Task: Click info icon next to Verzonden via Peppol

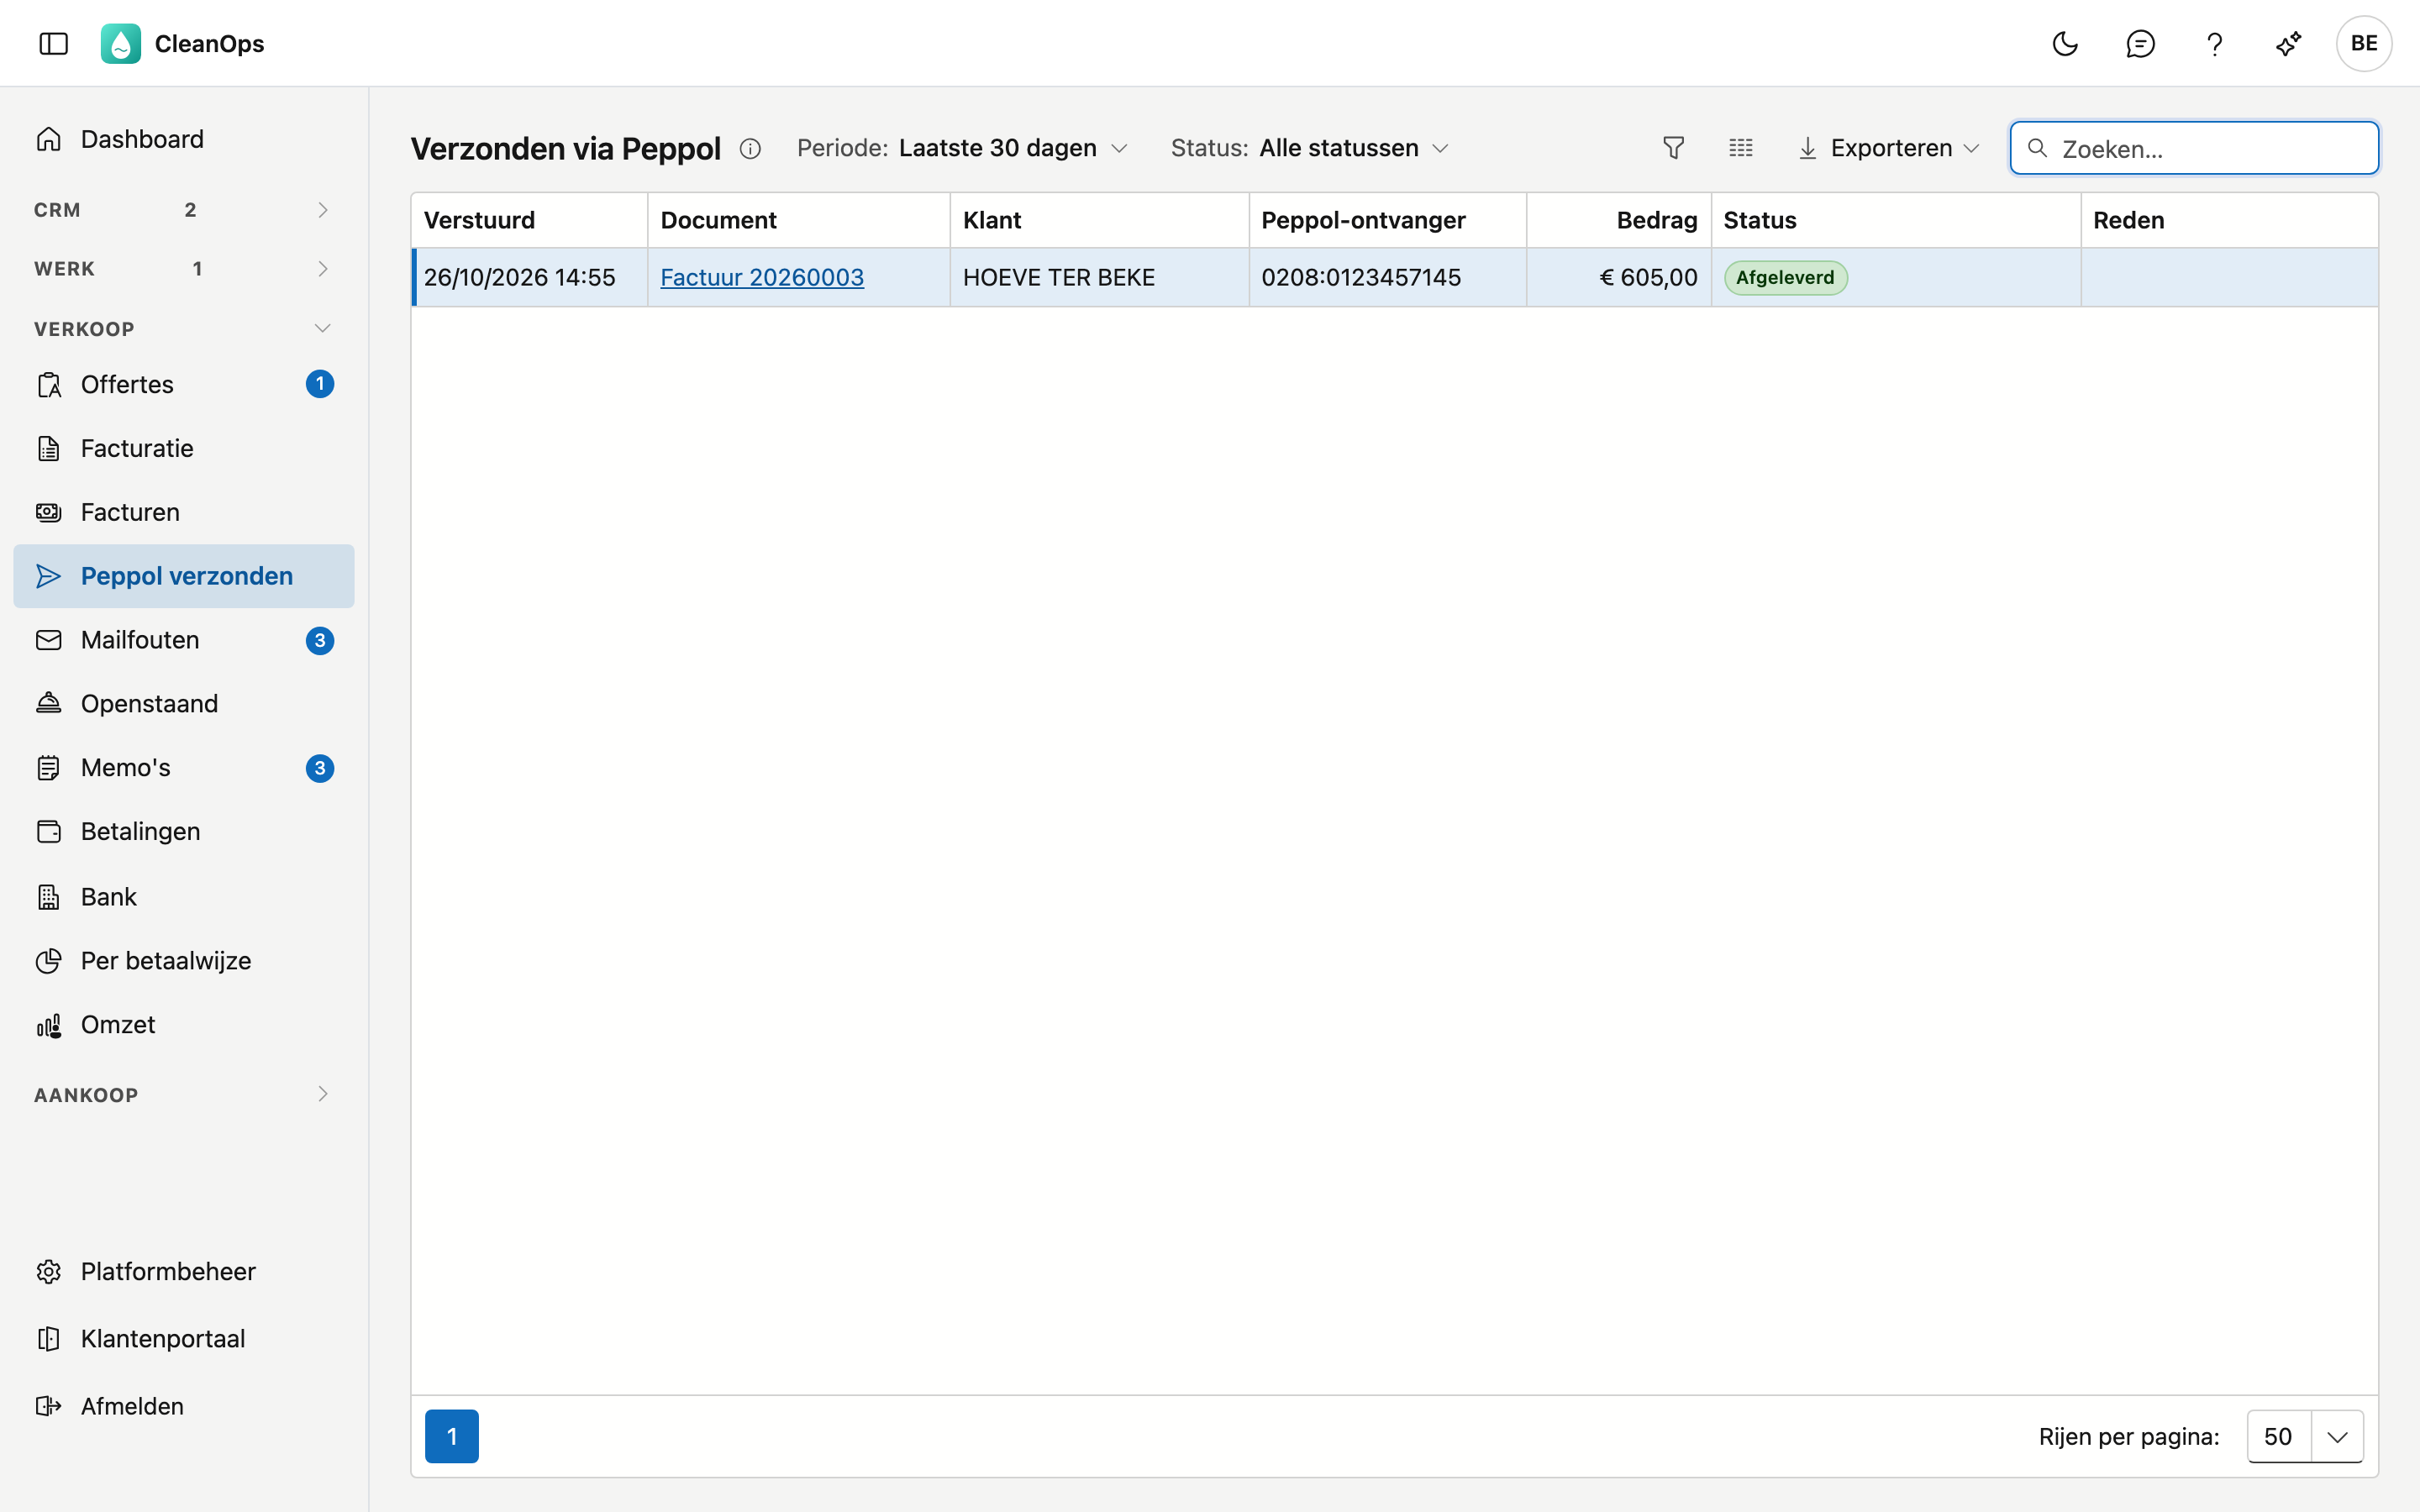Action: click(750, 149)
